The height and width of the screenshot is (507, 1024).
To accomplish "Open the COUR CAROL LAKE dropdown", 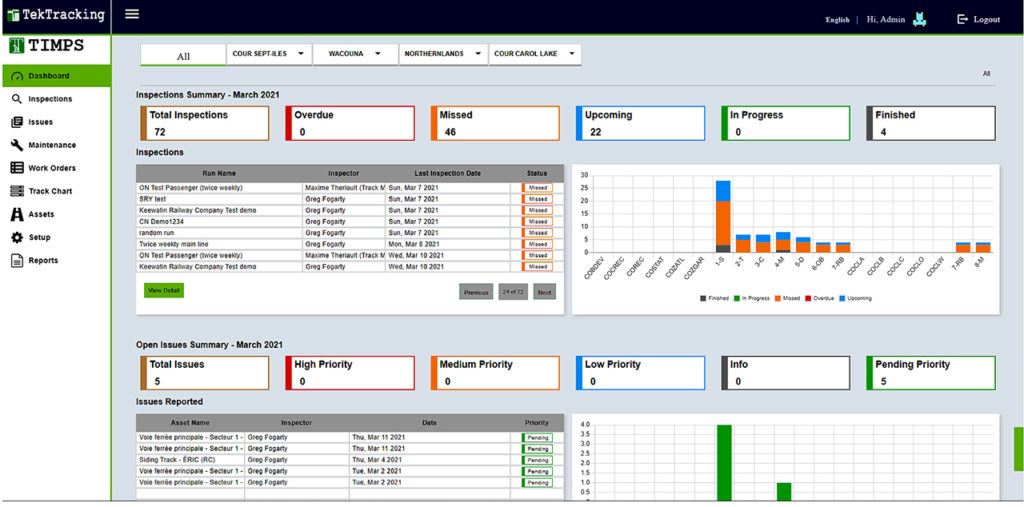I will coord(534,54).
